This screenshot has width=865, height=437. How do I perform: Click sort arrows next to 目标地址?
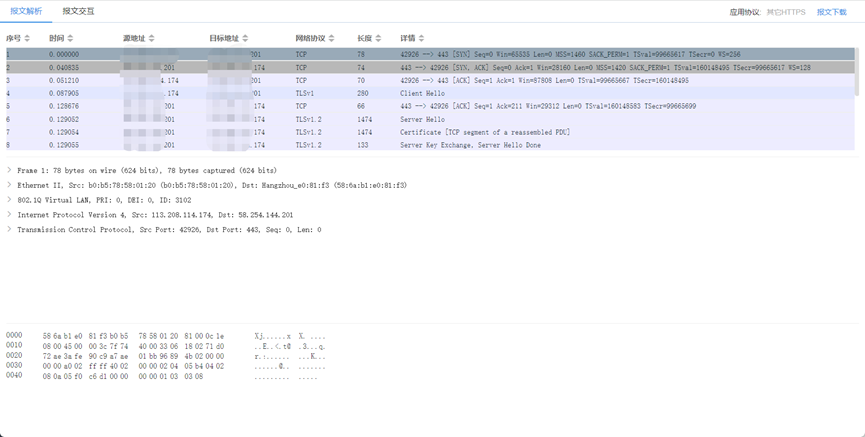(x=246, y=38)
